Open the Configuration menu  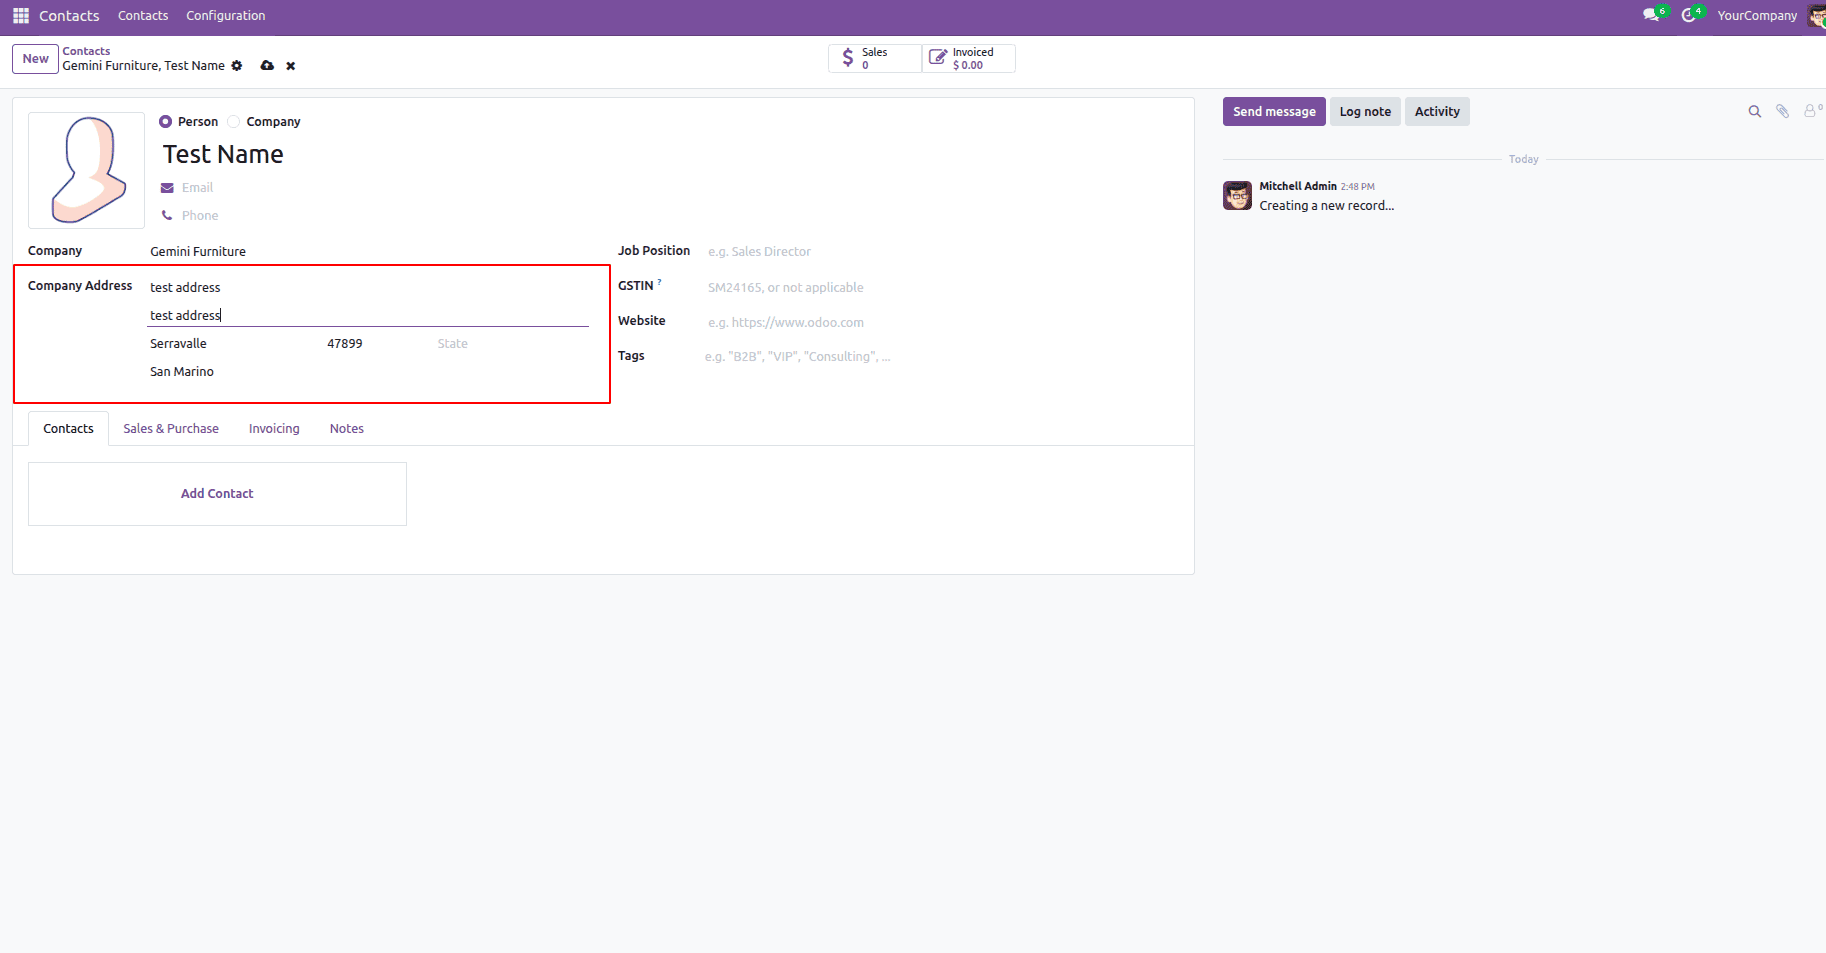[226, 16]
